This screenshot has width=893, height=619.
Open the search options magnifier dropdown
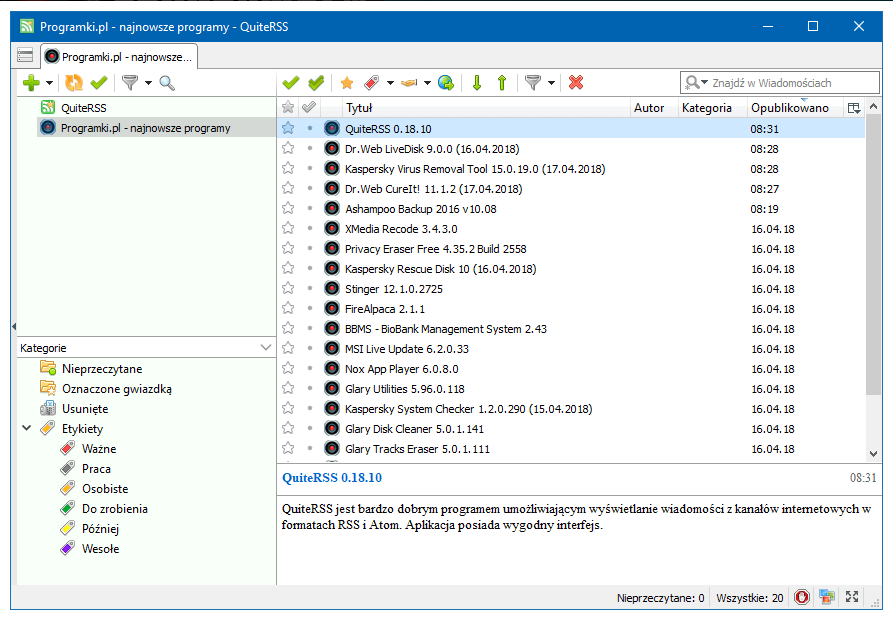(696, 83)
